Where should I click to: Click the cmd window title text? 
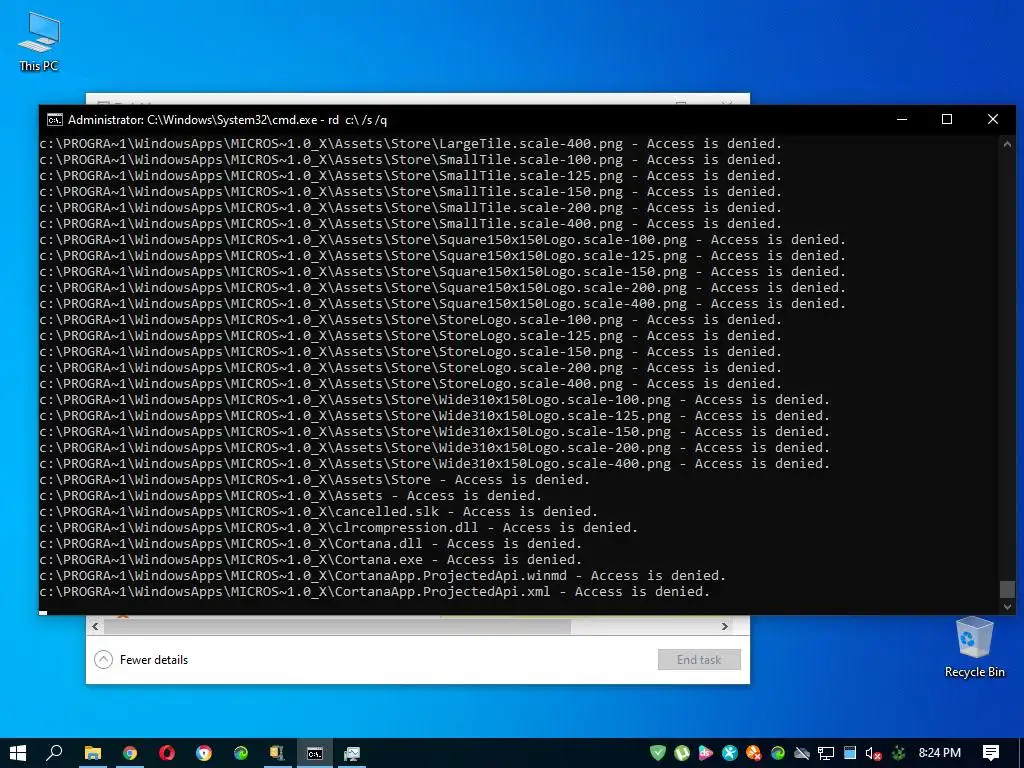pos(227,120)
